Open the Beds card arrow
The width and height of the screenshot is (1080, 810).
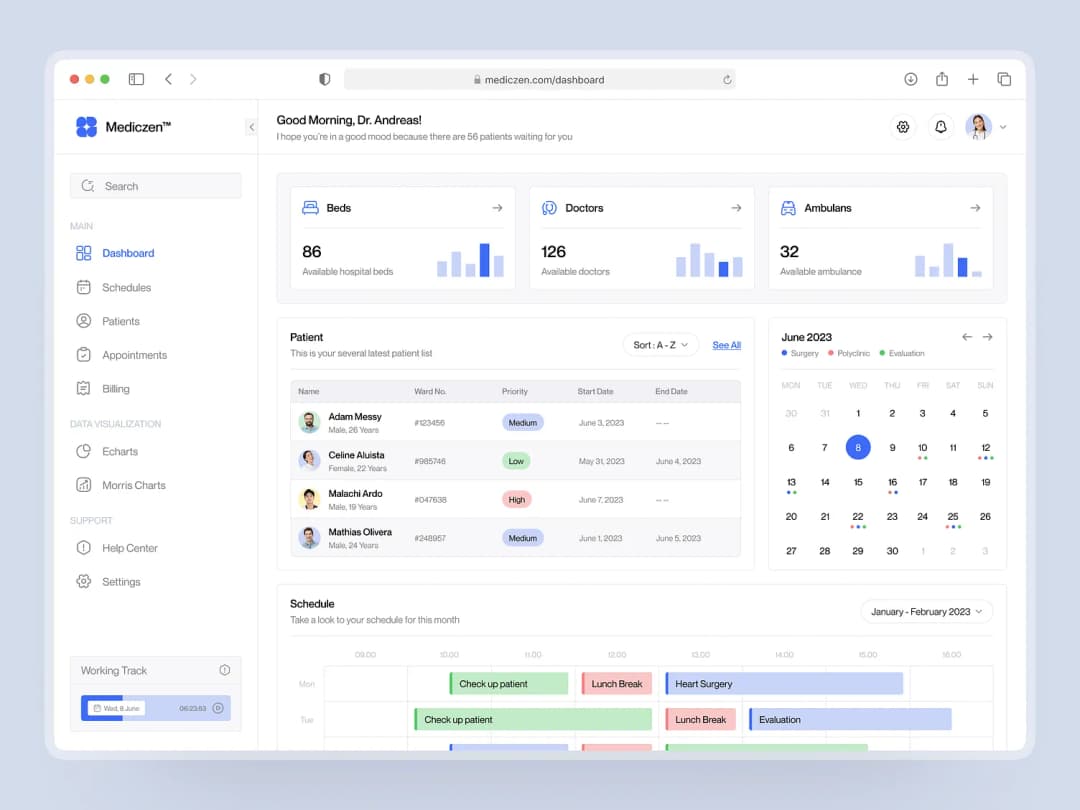coord(497,208)
